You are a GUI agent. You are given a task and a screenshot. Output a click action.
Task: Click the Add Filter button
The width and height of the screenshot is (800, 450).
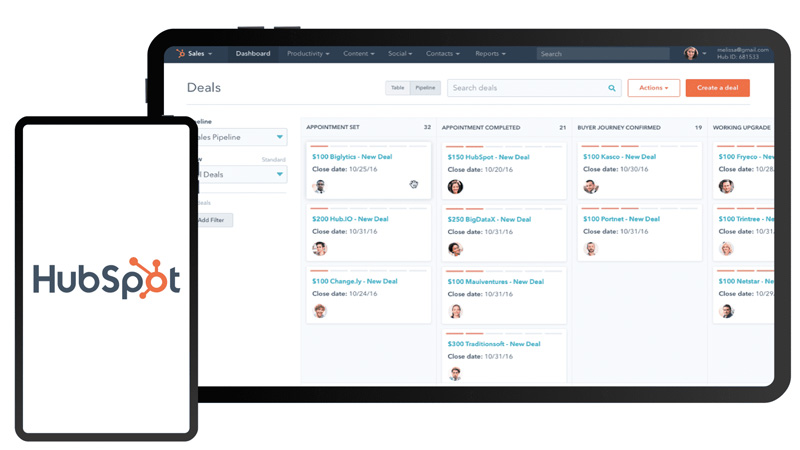(215, 220)
